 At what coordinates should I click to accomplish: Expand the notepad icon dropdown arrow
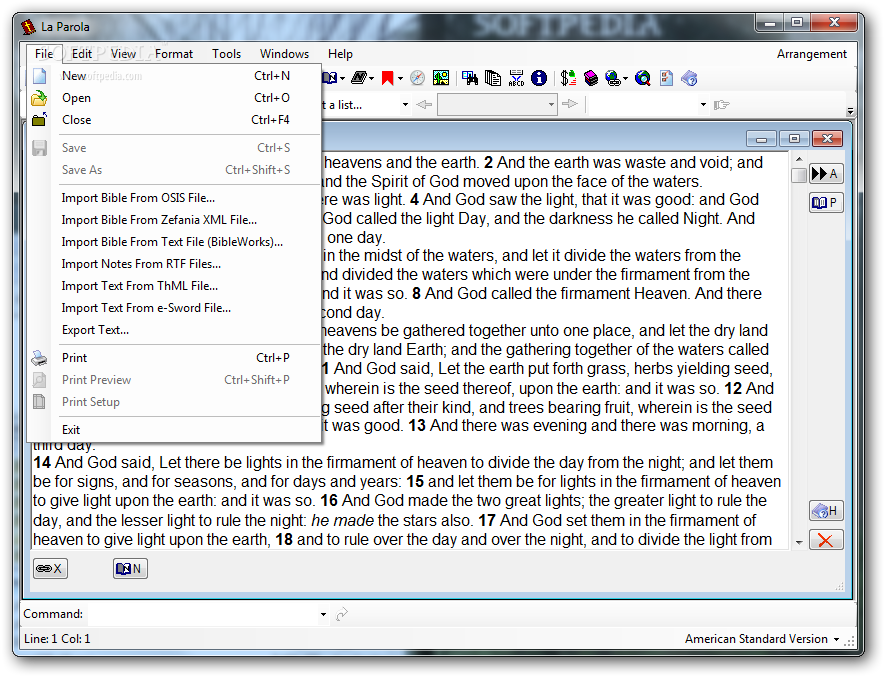click(x=371, y=78)
